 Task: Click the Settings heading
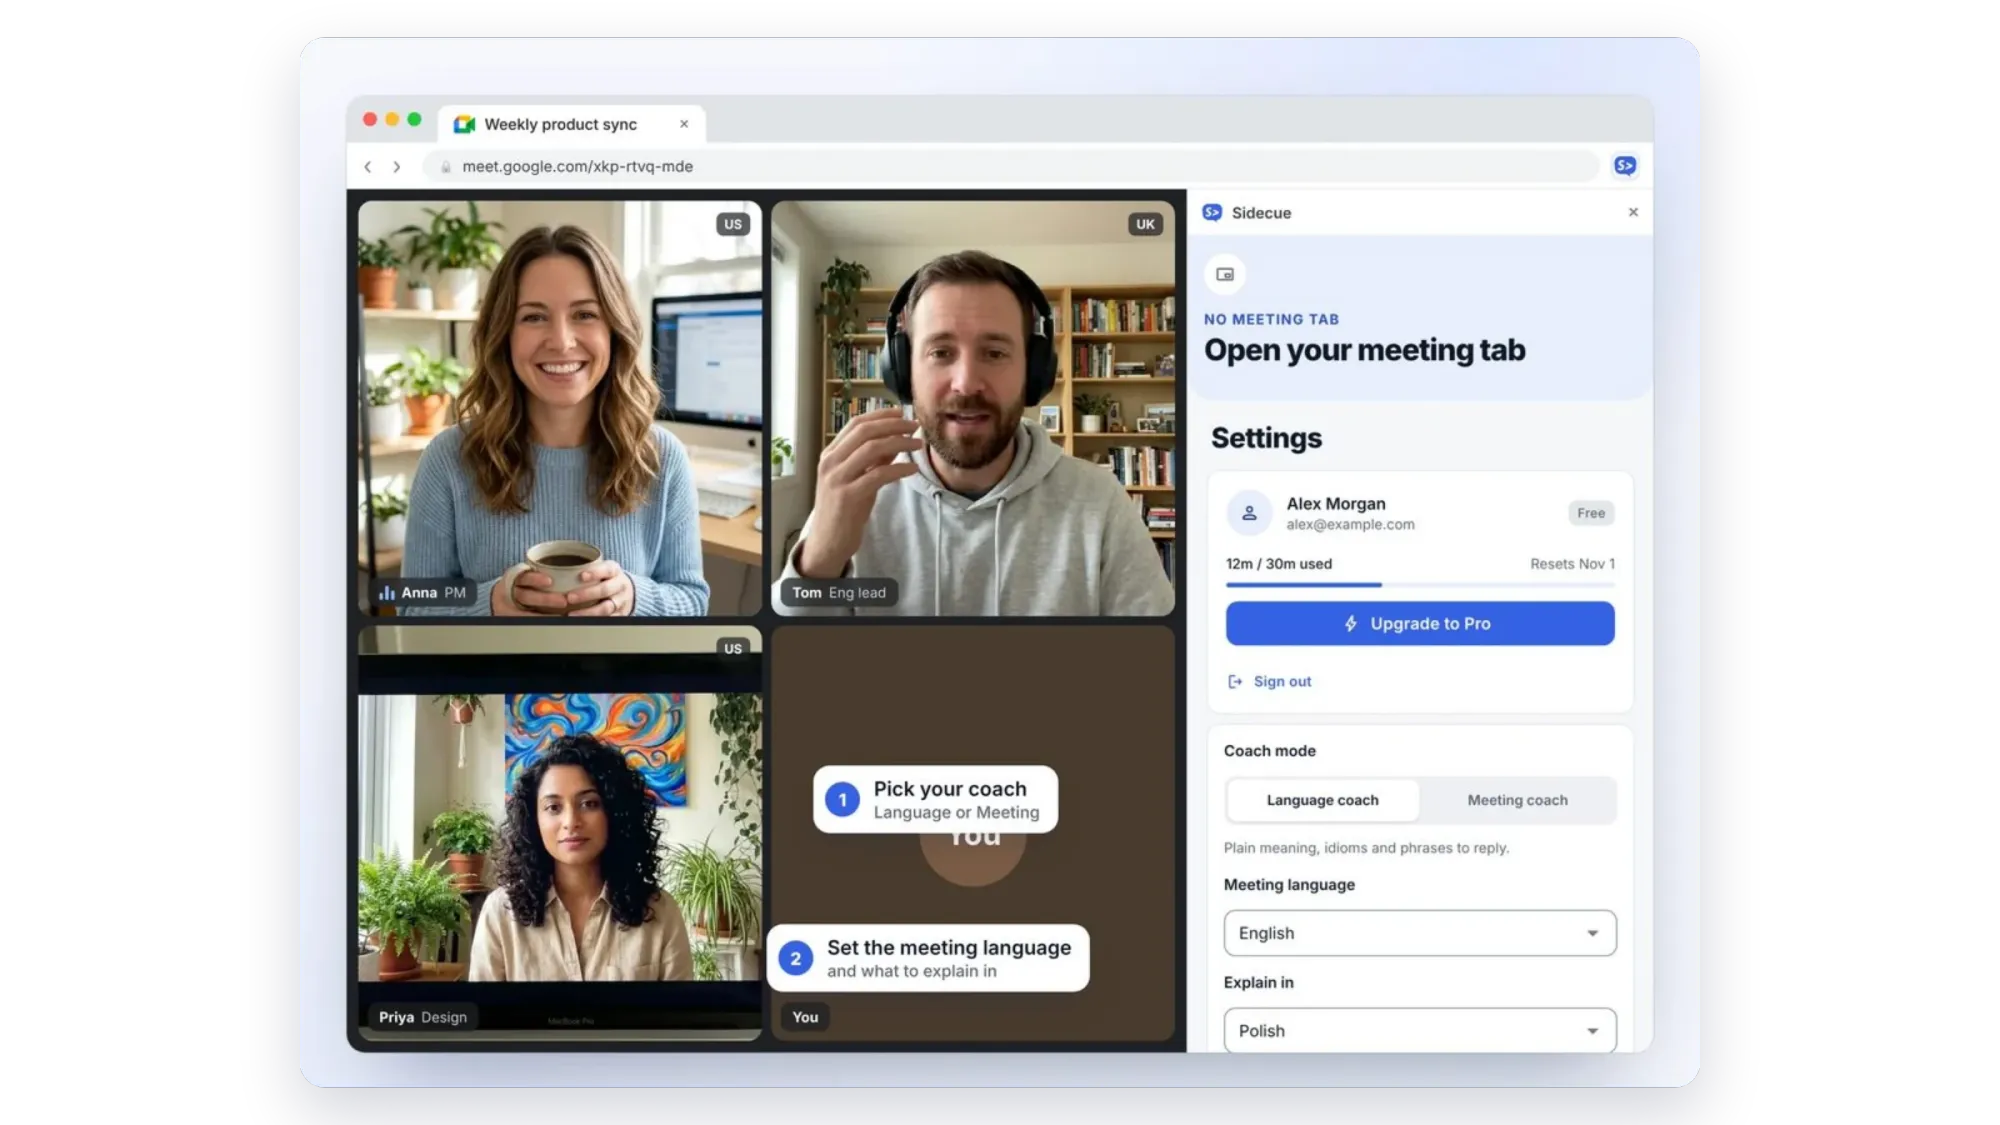(1266, 438)
